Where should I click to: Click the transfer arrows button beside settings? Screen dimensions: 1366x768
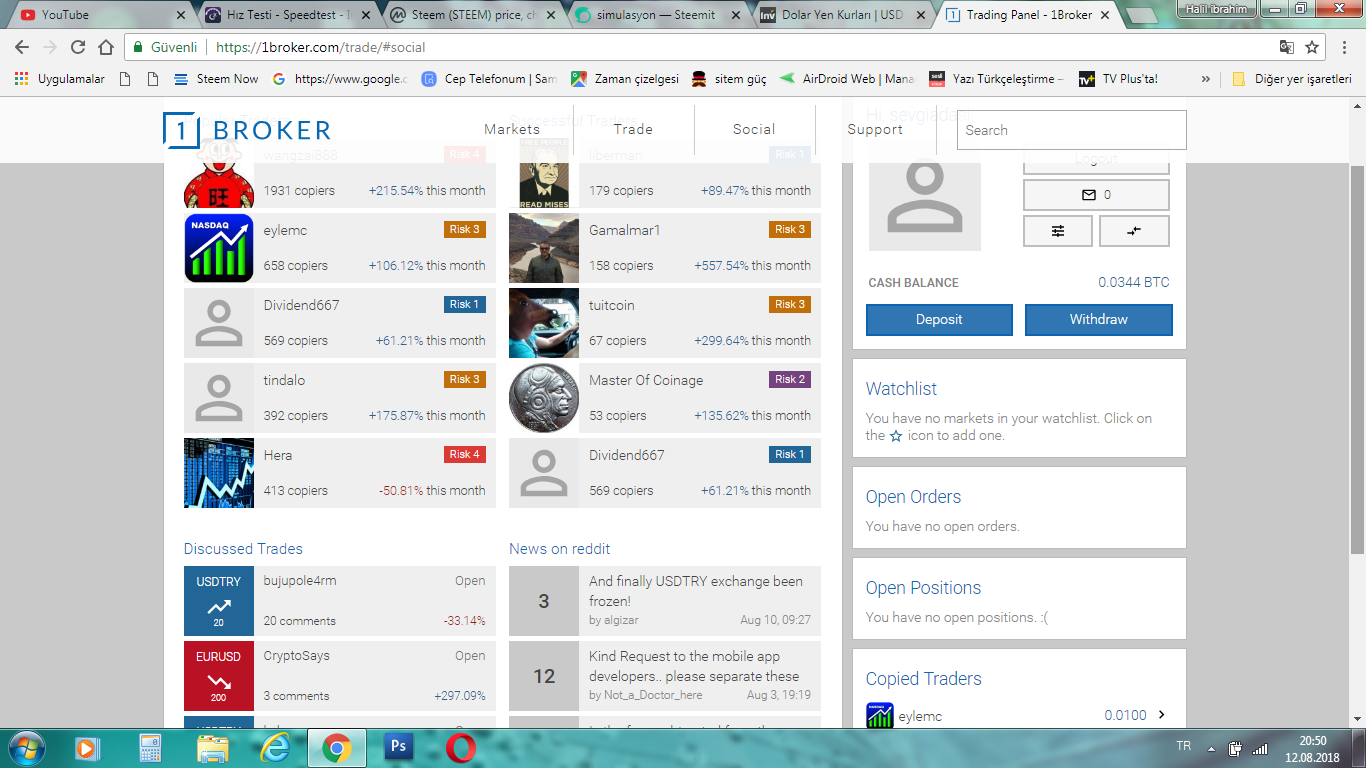1134,231
